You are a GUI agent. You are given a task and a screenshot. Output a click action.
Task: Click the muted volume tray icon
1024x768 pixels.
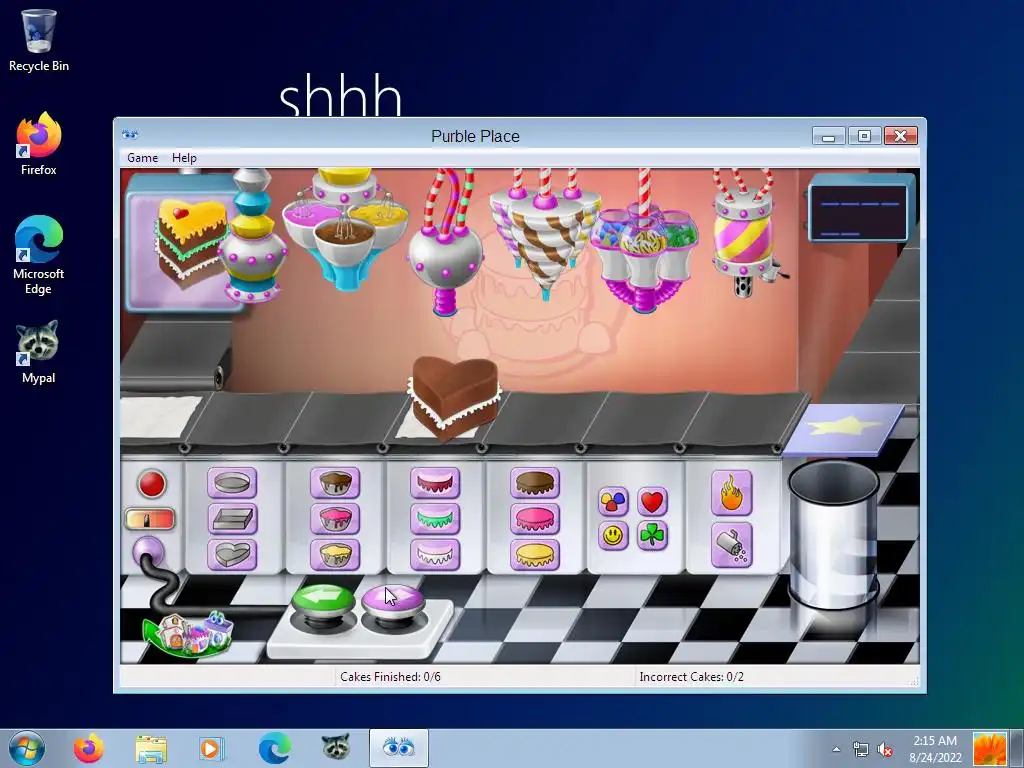pos(886,749)
